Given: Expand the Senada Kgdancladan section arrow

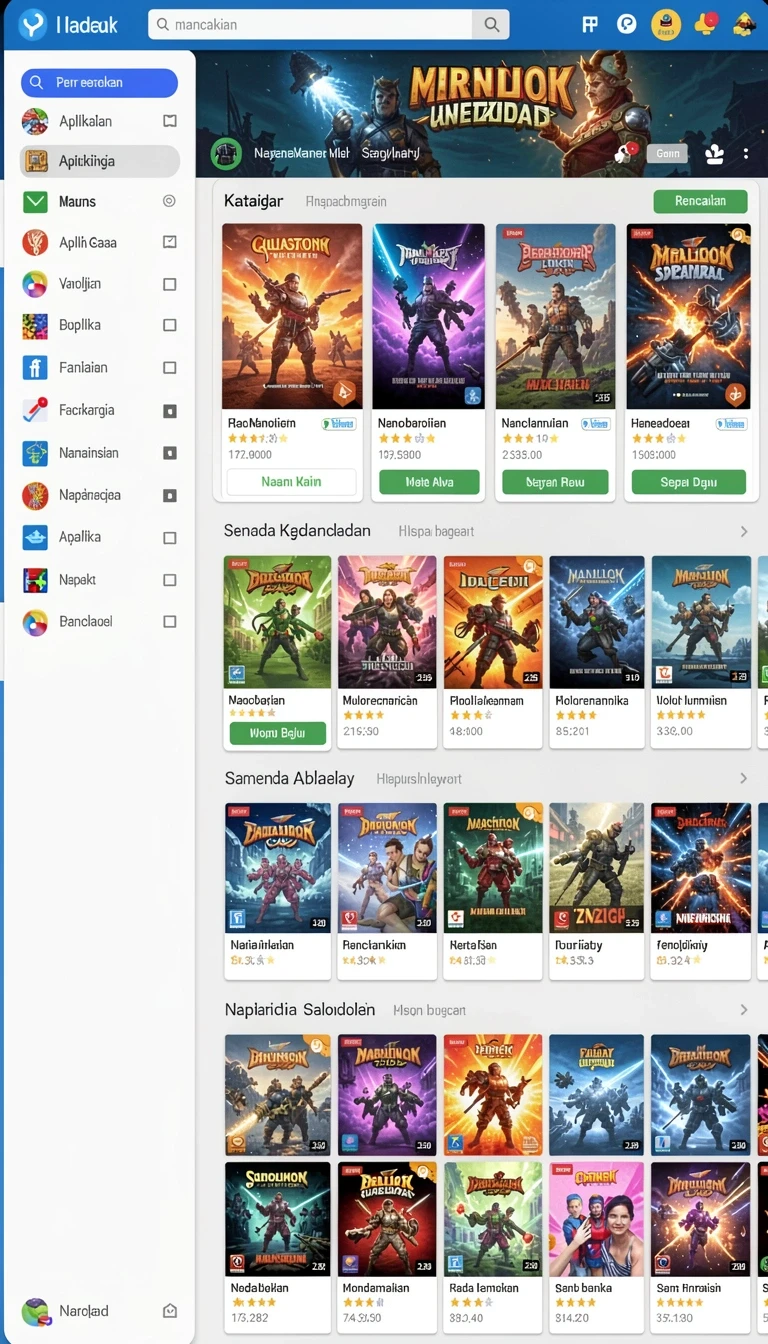Looking at the screenshot, I should point(743,531).
